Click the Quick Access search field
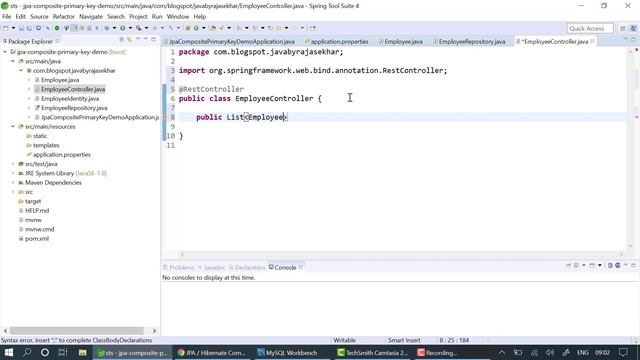 coord(590,28)
